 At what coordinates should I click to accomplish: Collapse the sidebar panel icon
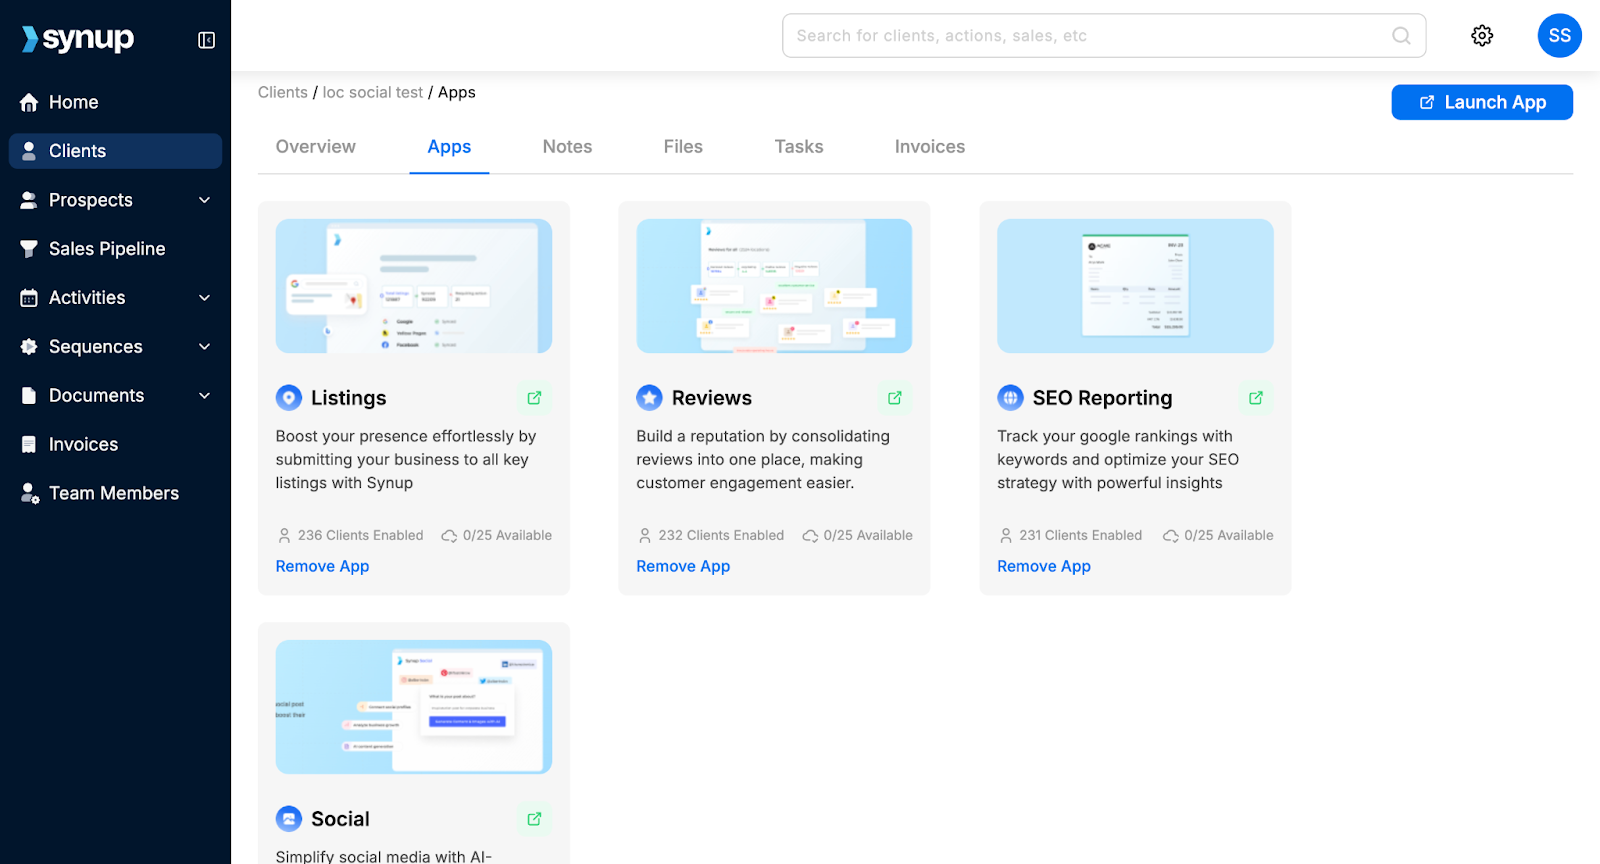tap(207, 40)
